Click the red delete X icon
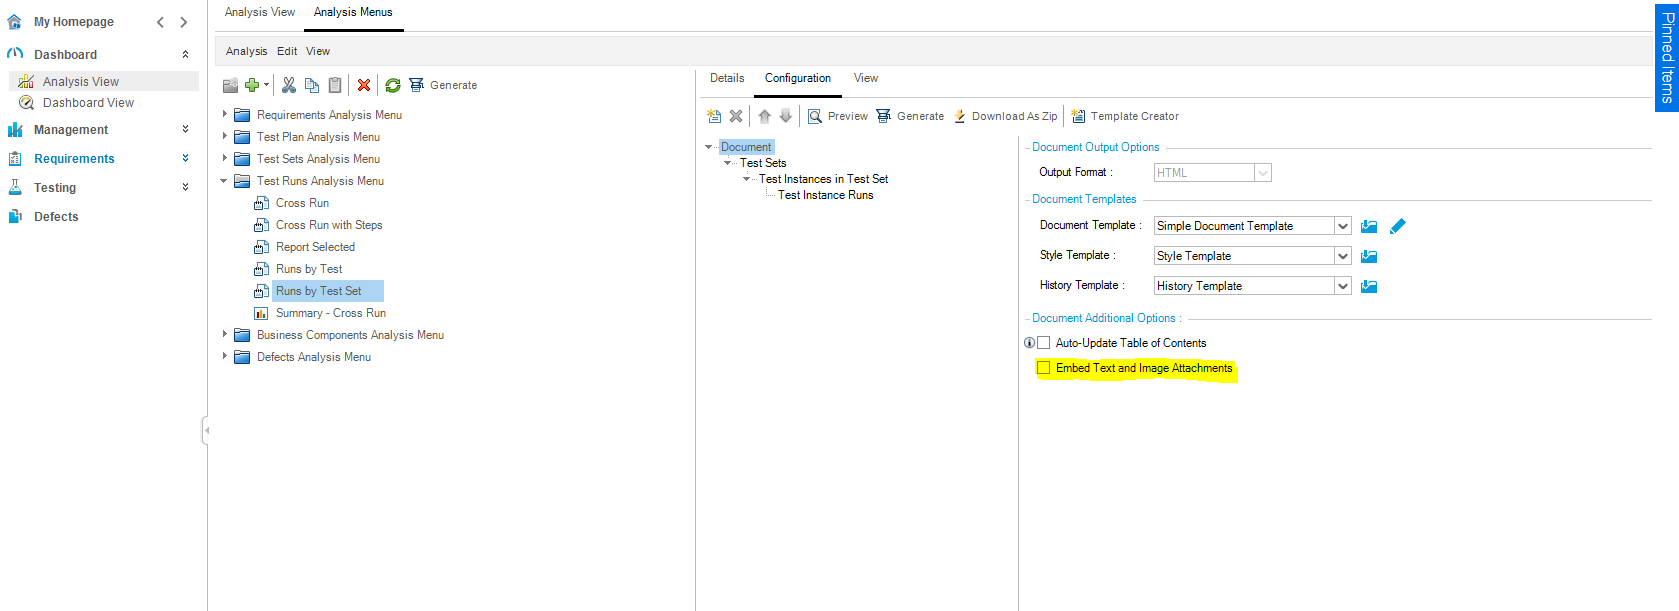1679x611 pixels. (x=364, y=86)
